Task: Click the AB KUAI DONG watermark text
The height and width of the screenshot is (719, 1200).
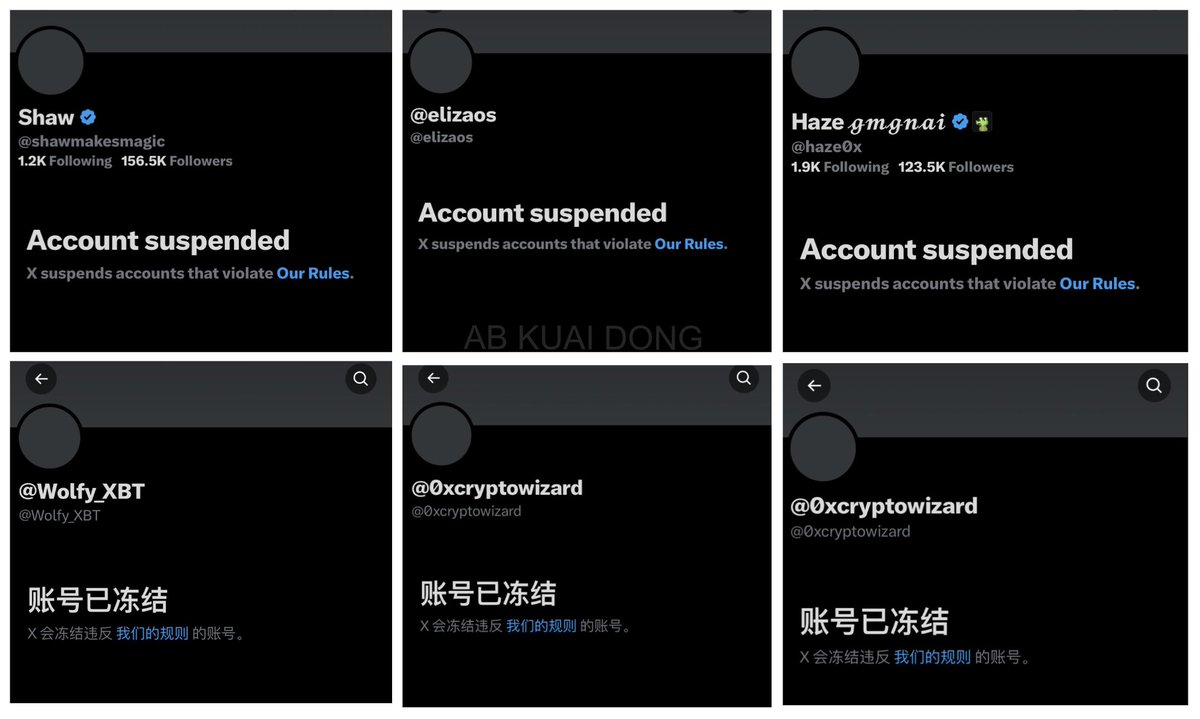Action: pyautogui.click(x=583, y=337)
